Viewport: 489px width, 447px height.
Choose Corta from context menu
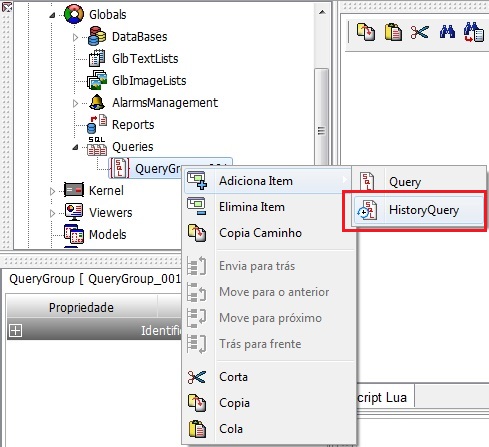coord(268,377)
